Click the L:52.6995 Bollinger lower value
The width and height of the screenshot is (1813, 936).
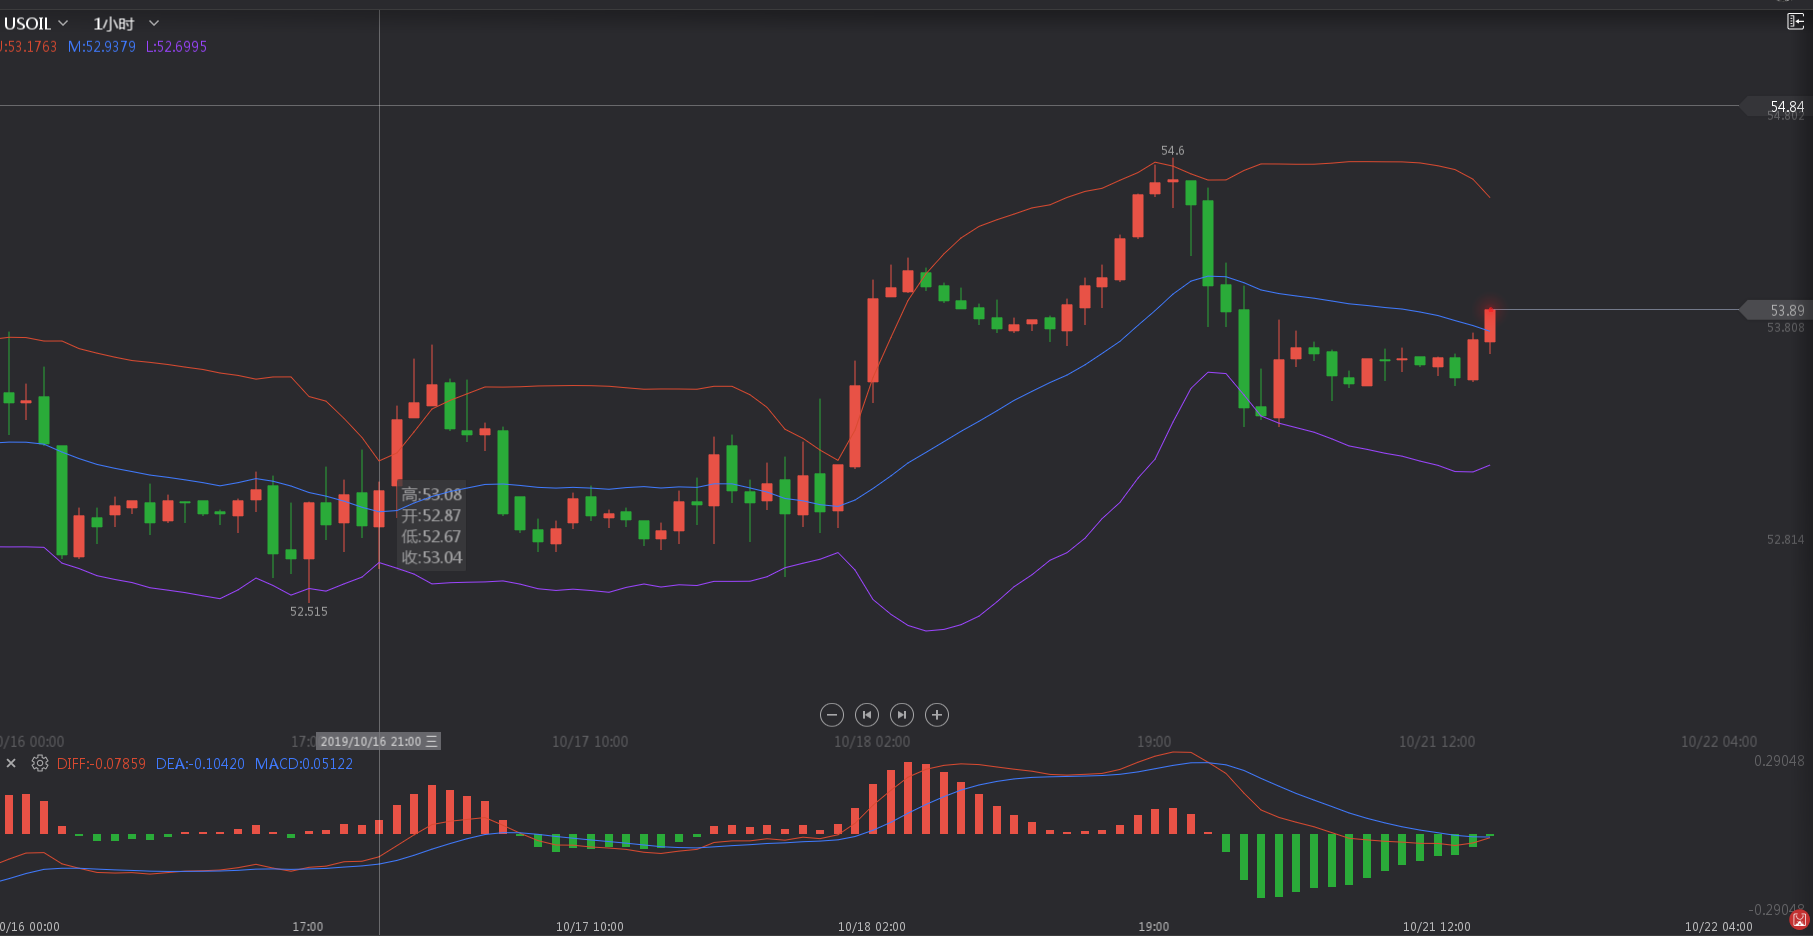(176, 47)
